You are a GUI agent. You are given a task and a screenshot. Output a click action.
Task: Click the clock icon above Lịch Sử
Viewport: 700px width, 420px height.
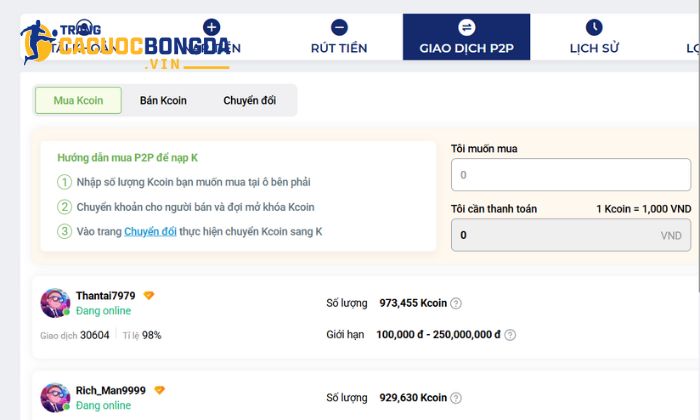pos(594,27)
